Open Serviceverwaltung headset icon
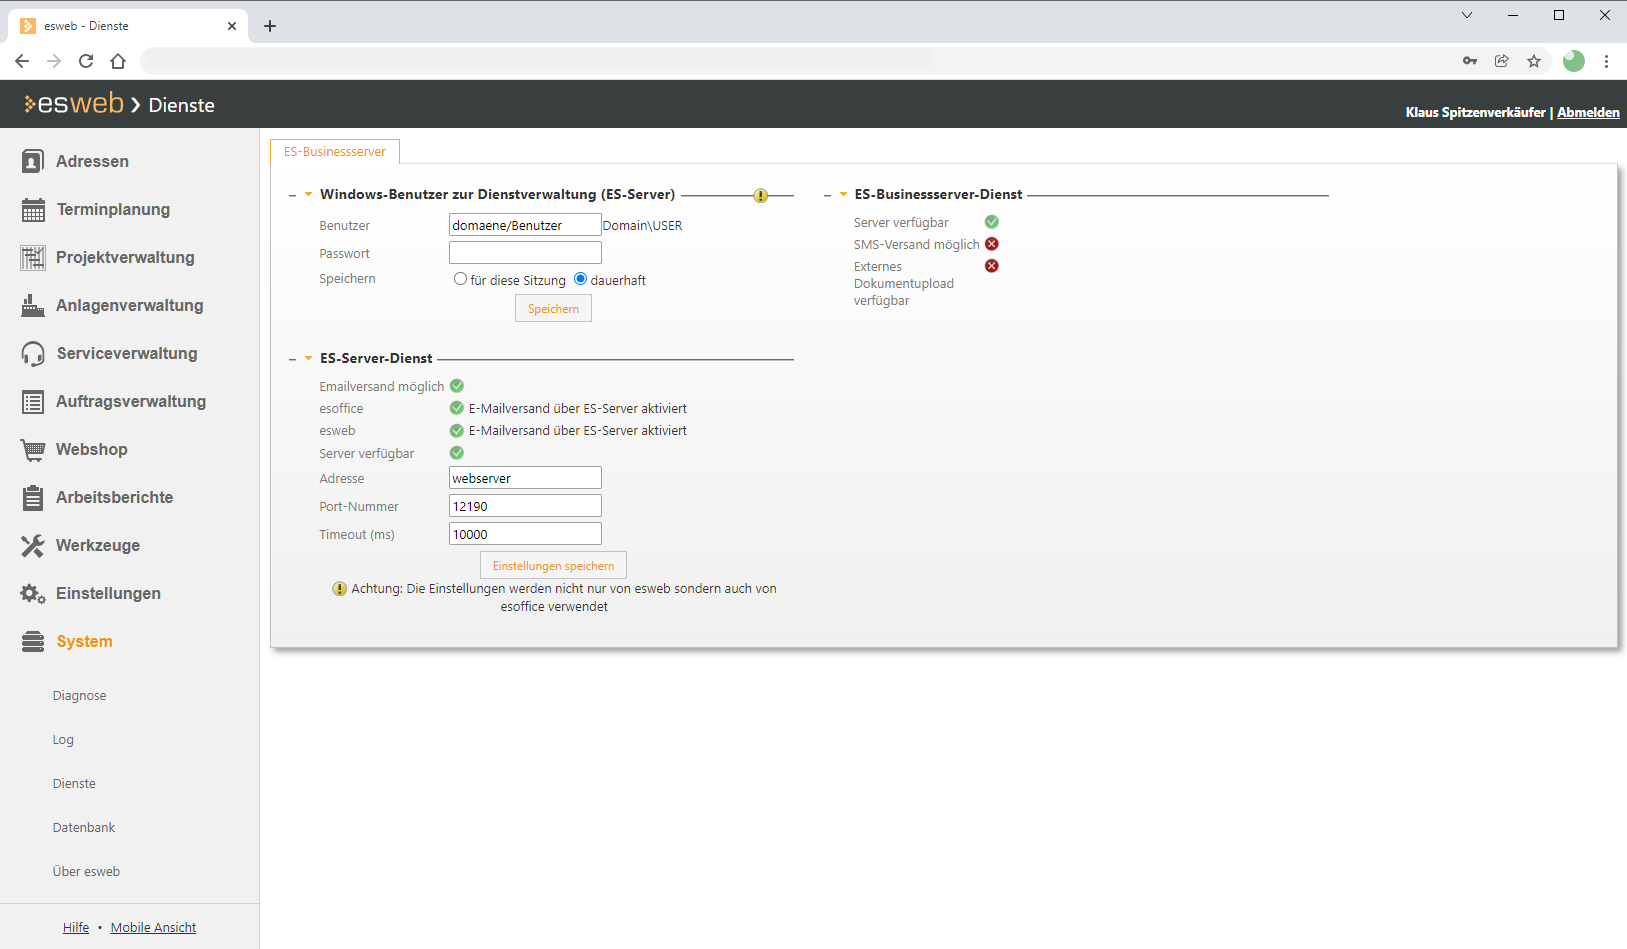1627x949 pixels. (x=33, y=353)
